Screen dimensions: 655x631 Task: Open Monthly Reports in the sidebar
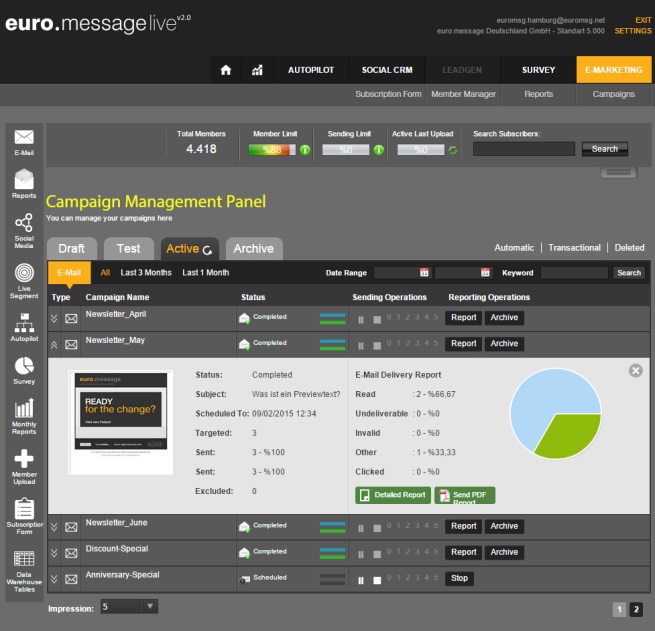click(x=24, y=417)
